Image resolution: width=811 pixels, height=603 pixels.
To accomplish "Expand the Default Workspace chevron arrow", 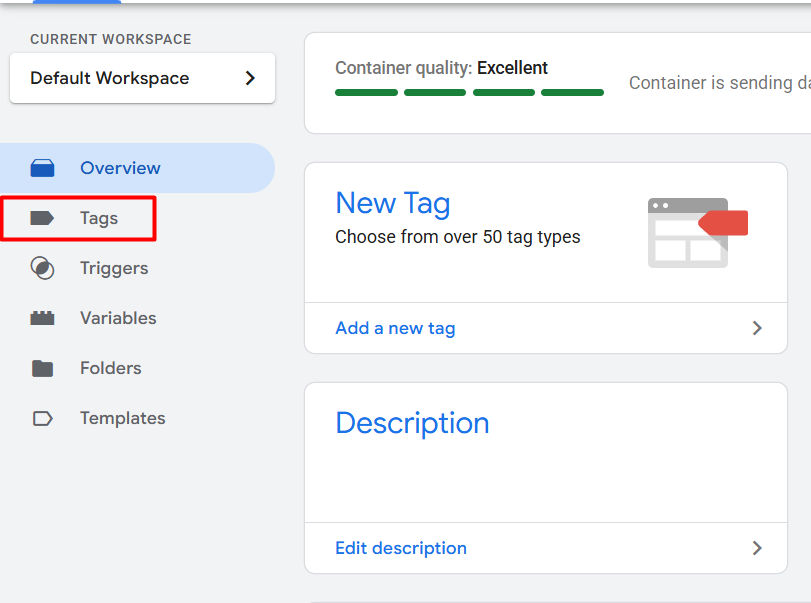I will [250, 78].
